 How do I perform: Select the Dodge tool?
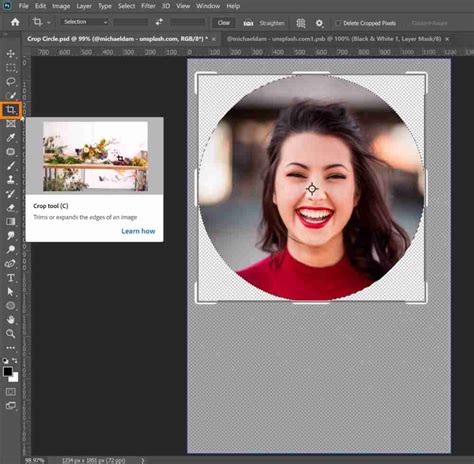[11, 250]
